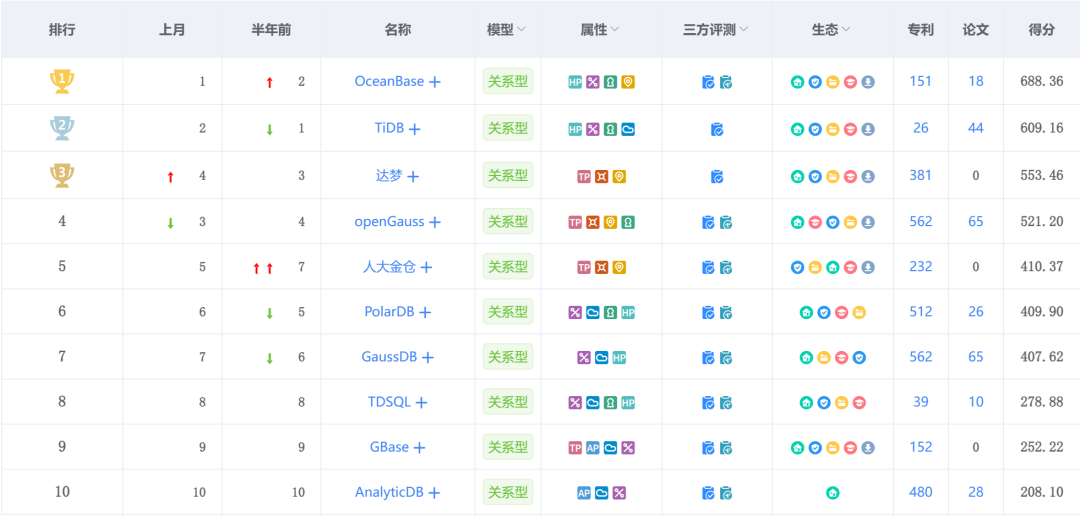Open the GaussDB database link

click(x=389, y=357)
